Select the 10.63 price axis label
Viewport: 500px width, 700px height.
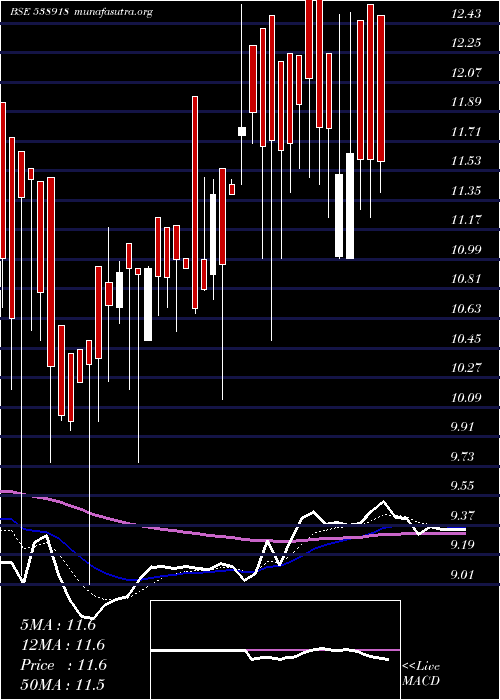tap(466, 309)
